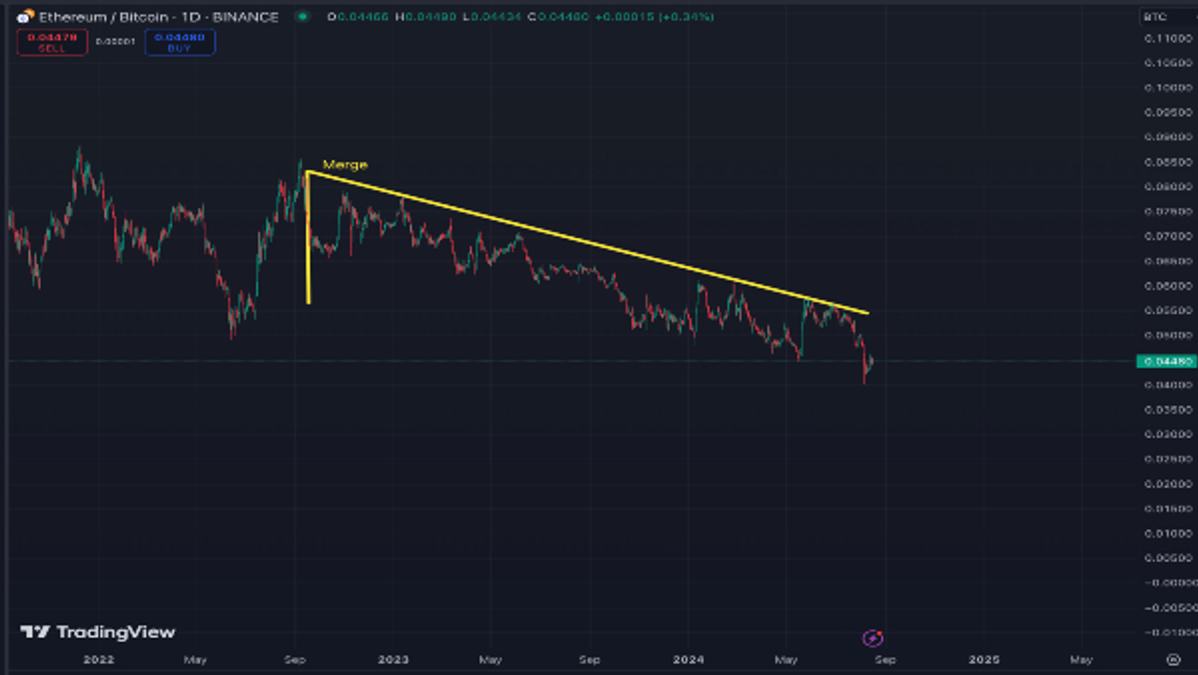Image resolution: width=1198 pixels, height=675 pixels.
Task: Open the Ethereum / Bitcoin symbol title
Action: coord(158,17)
